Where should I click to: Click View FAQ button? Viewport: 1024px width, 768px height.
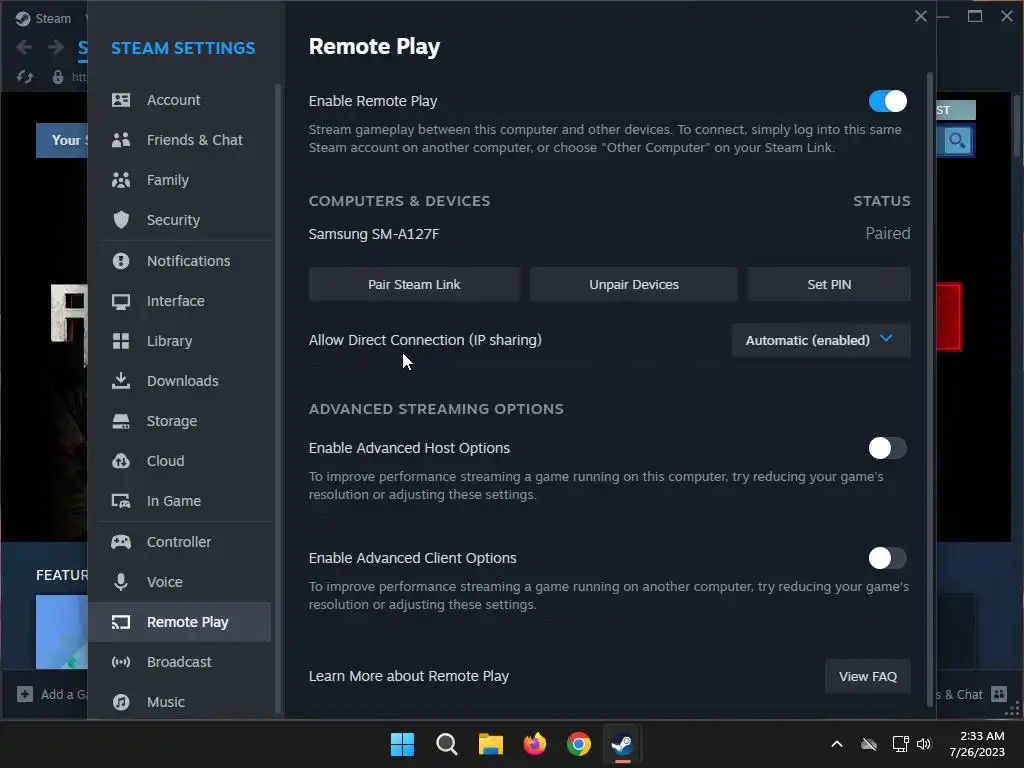(x=867, y=677)
